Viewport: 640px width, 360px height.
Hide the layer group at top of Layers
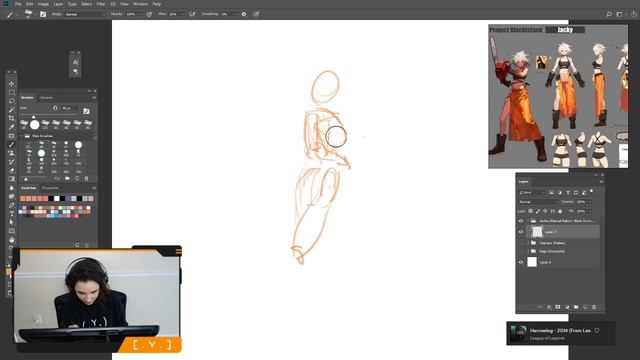click(521, 221)
